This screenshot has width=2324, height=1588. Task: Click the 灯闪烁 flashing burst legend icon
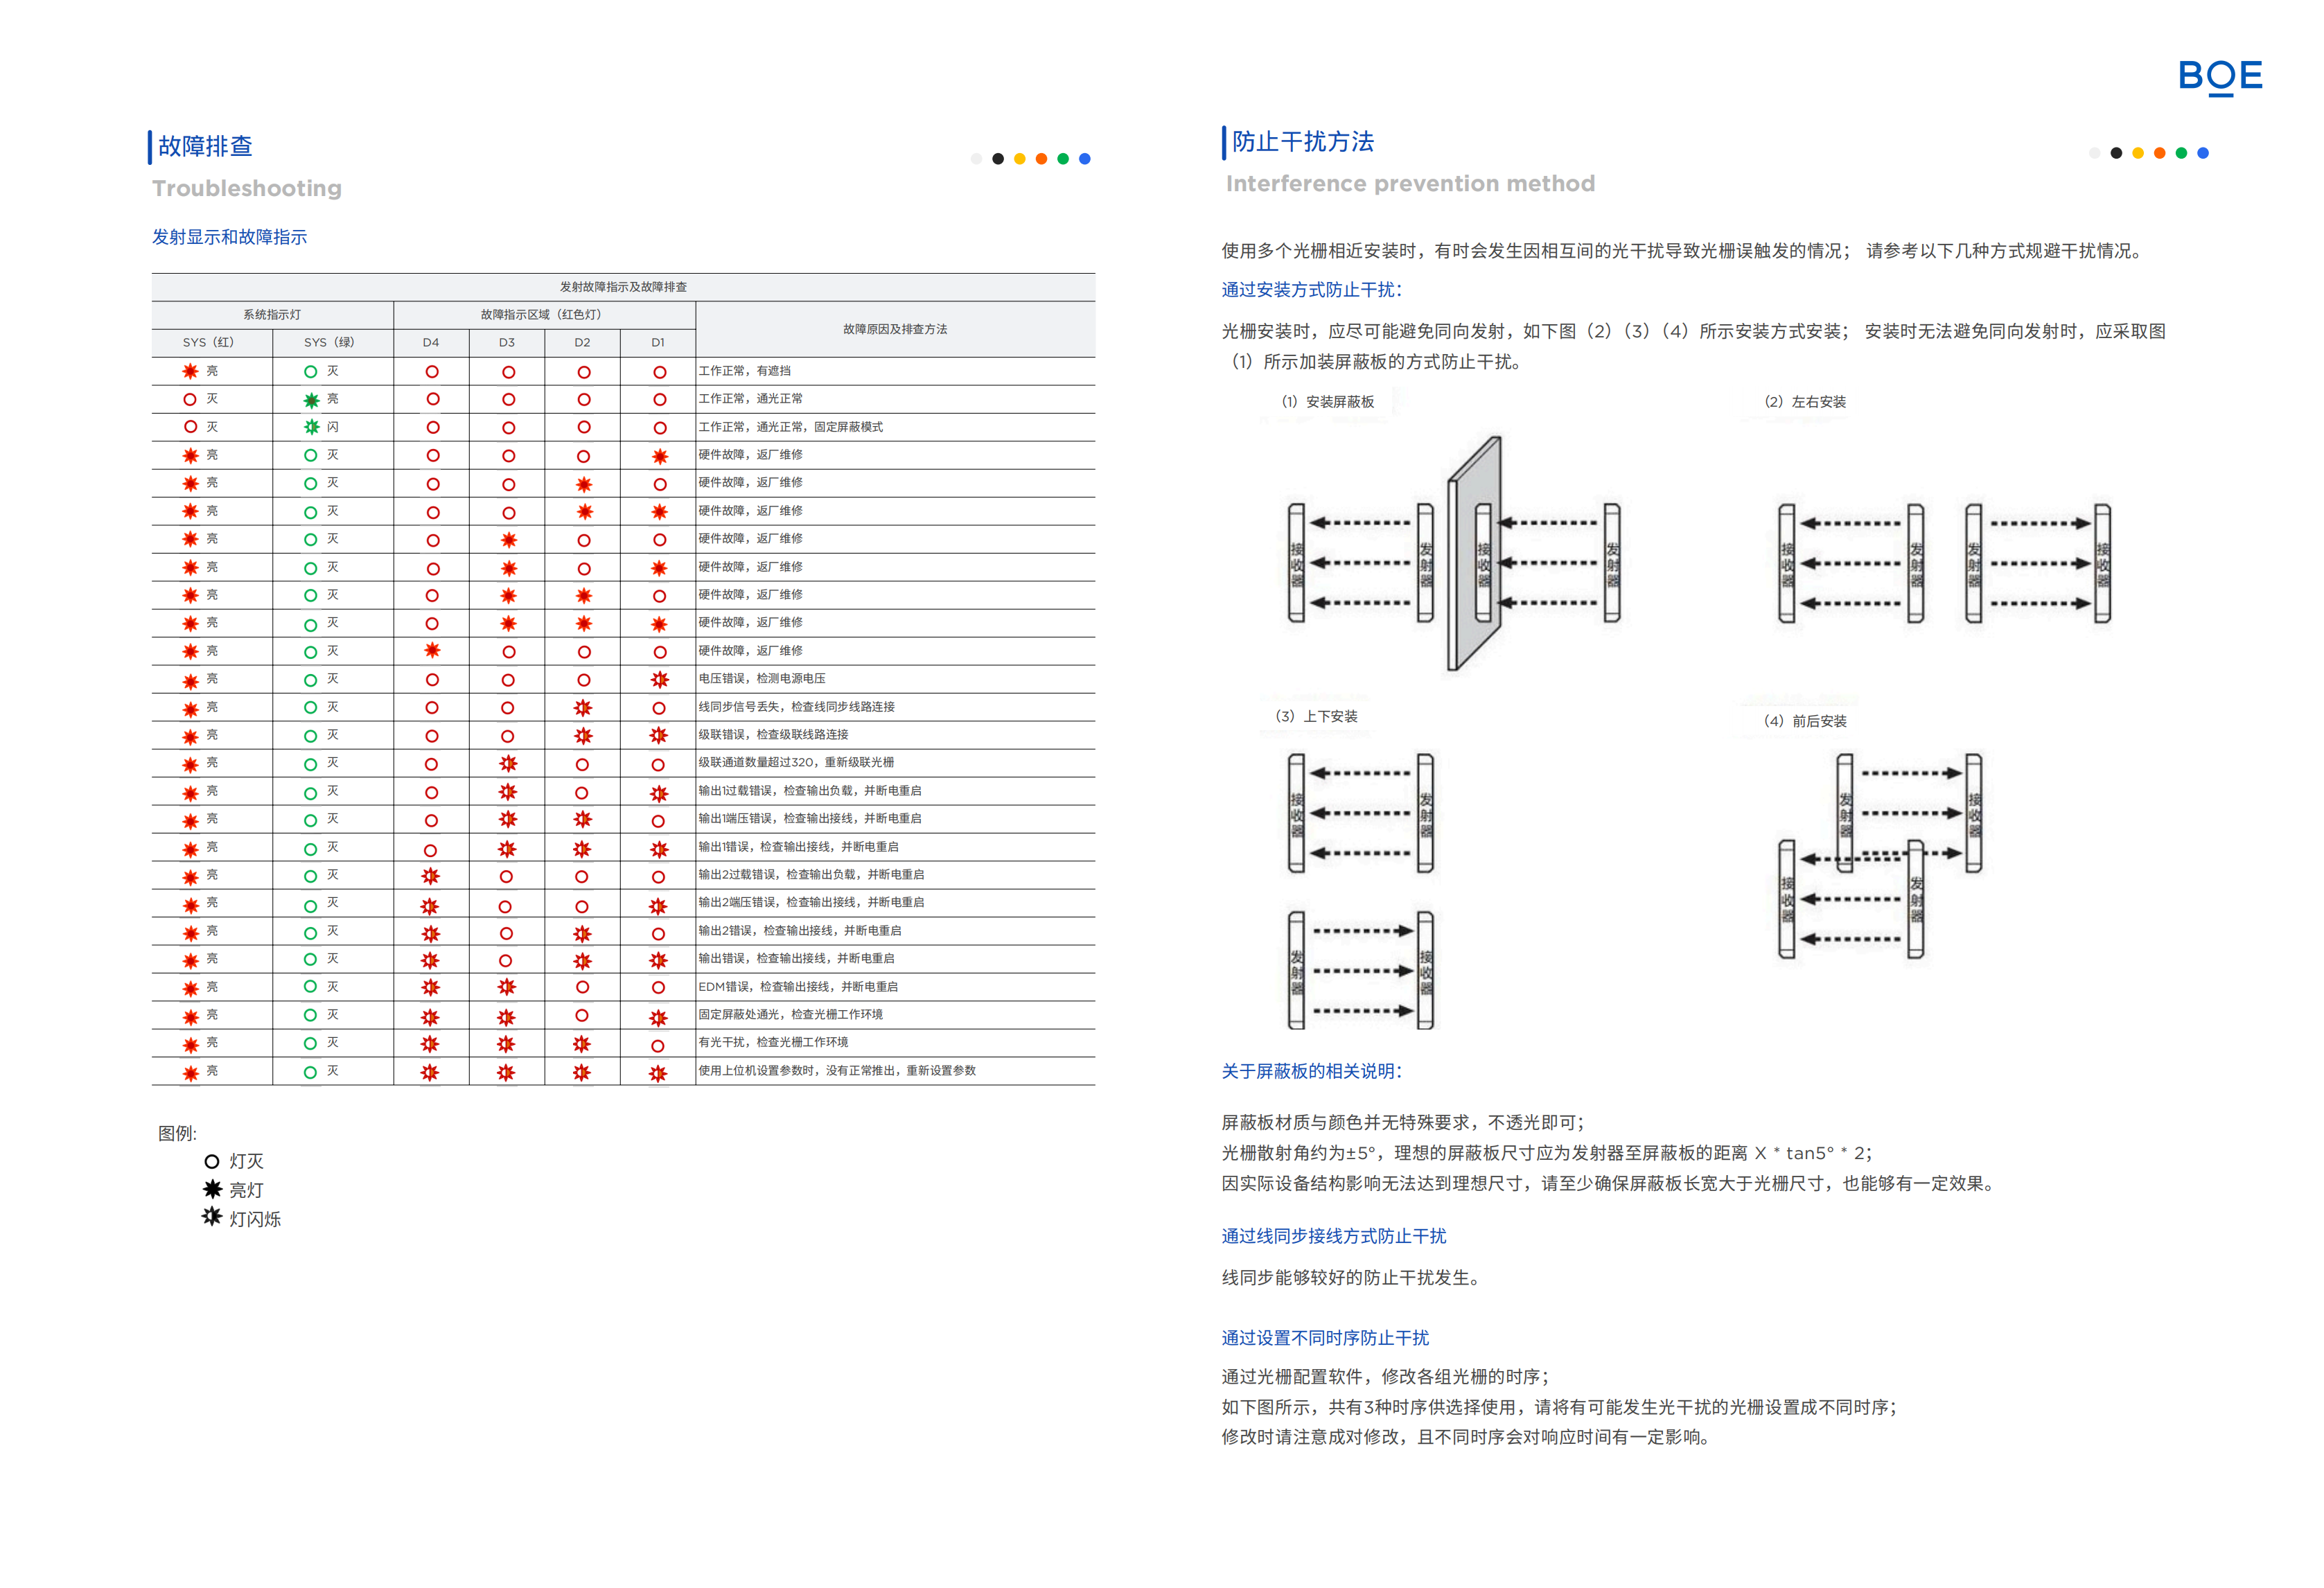click(x=211, y=1217)
